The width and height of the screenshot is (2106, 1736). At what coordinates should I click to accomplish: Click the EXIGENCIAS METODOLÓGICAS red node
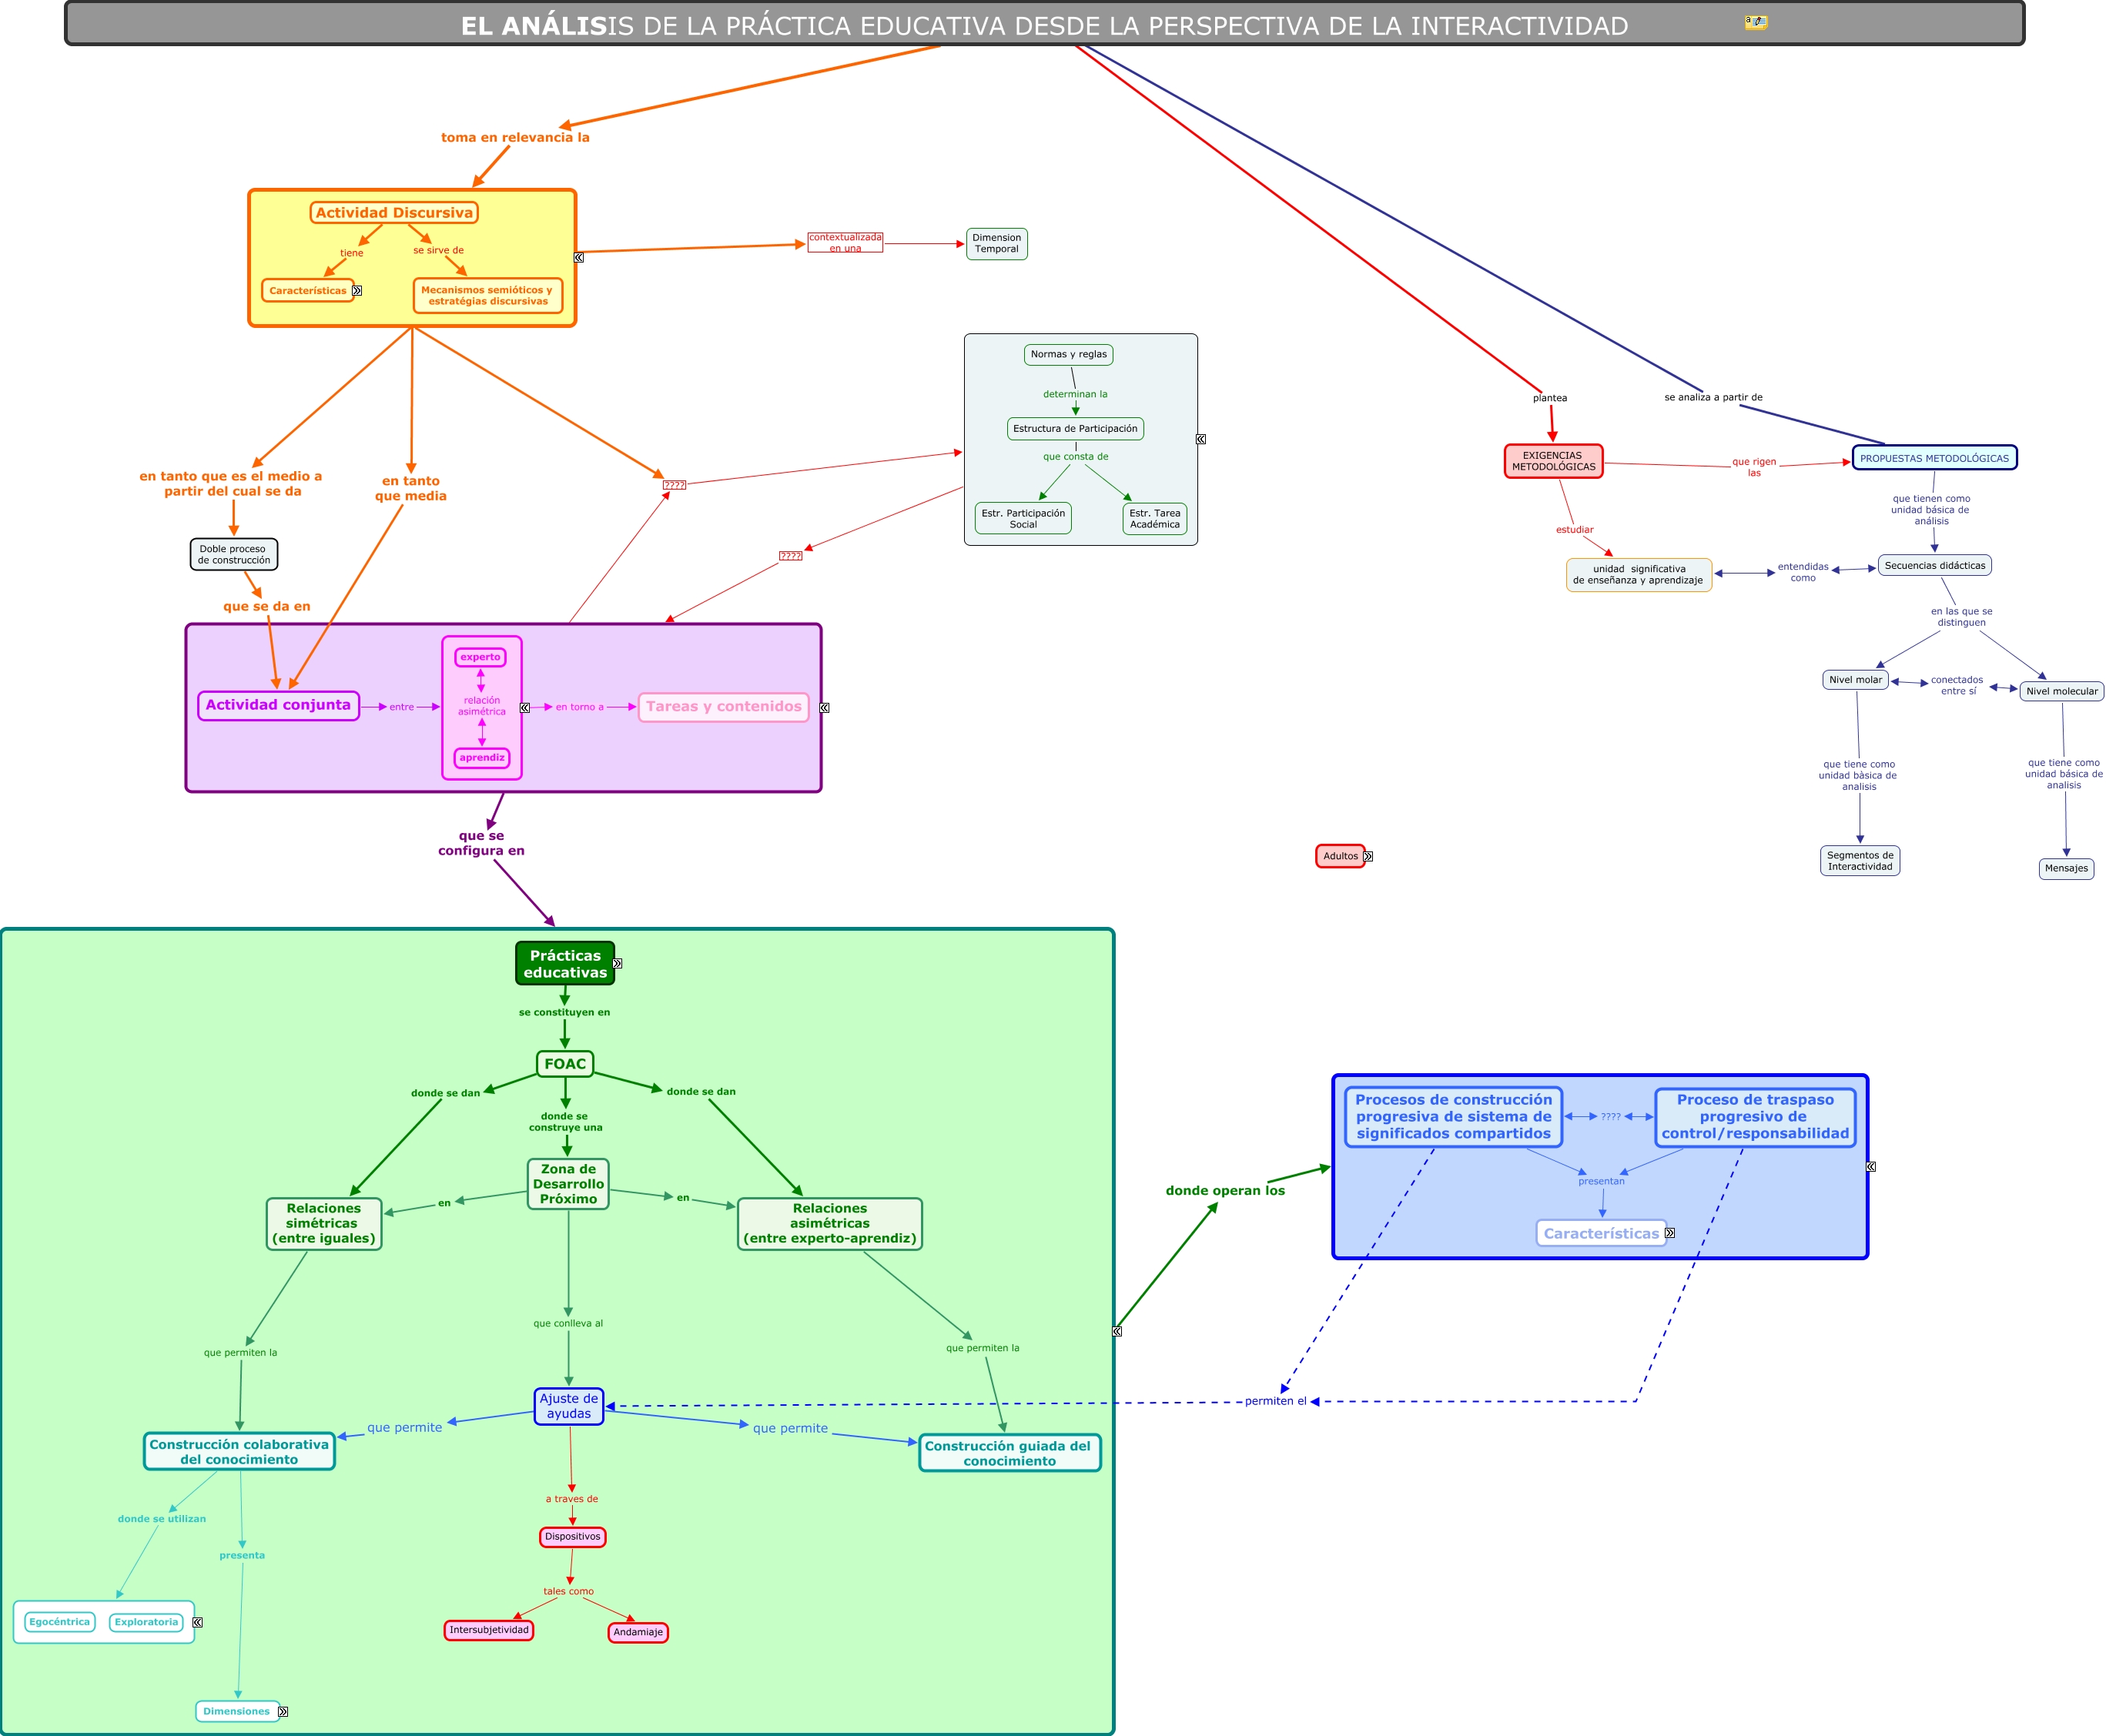click(x=1553, y=461)
